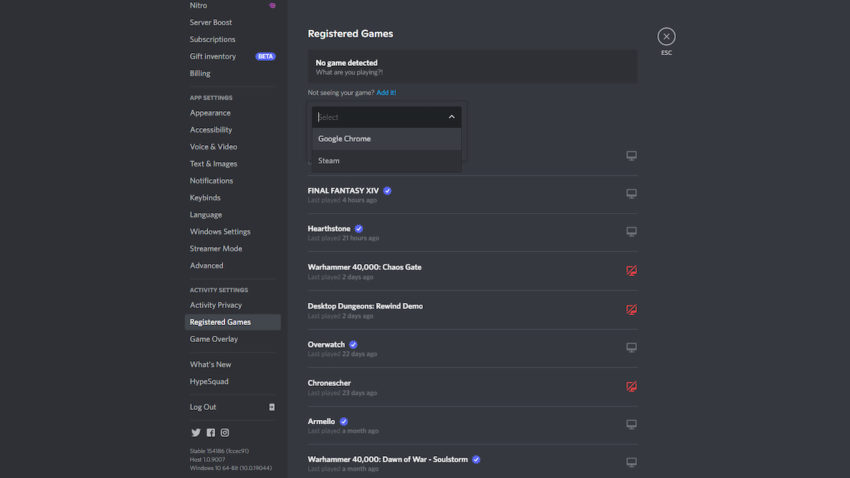Toggle overlay for FINAL FANTASY XIV
This screenshot has width=850, height=478.
pyautogui.click(x=631, y=193)
